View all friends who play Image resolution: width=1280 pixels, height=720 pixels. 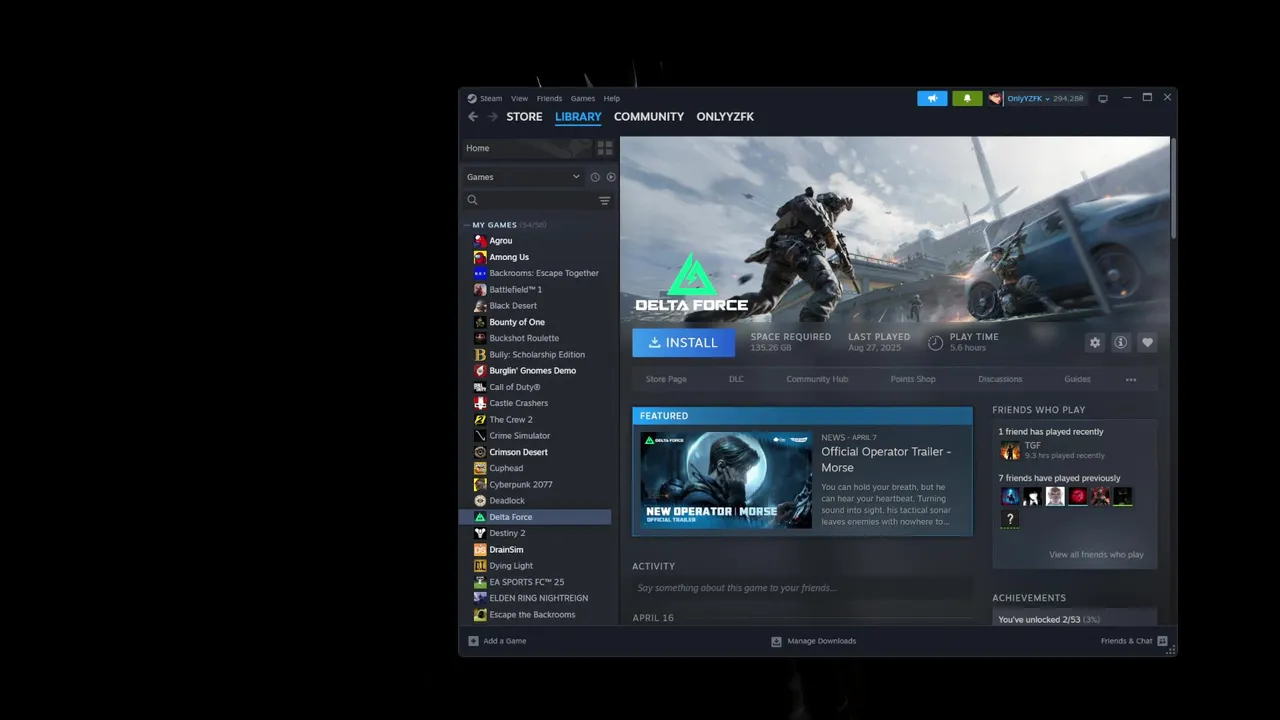pyautogui.click(x=1096, y=555)
